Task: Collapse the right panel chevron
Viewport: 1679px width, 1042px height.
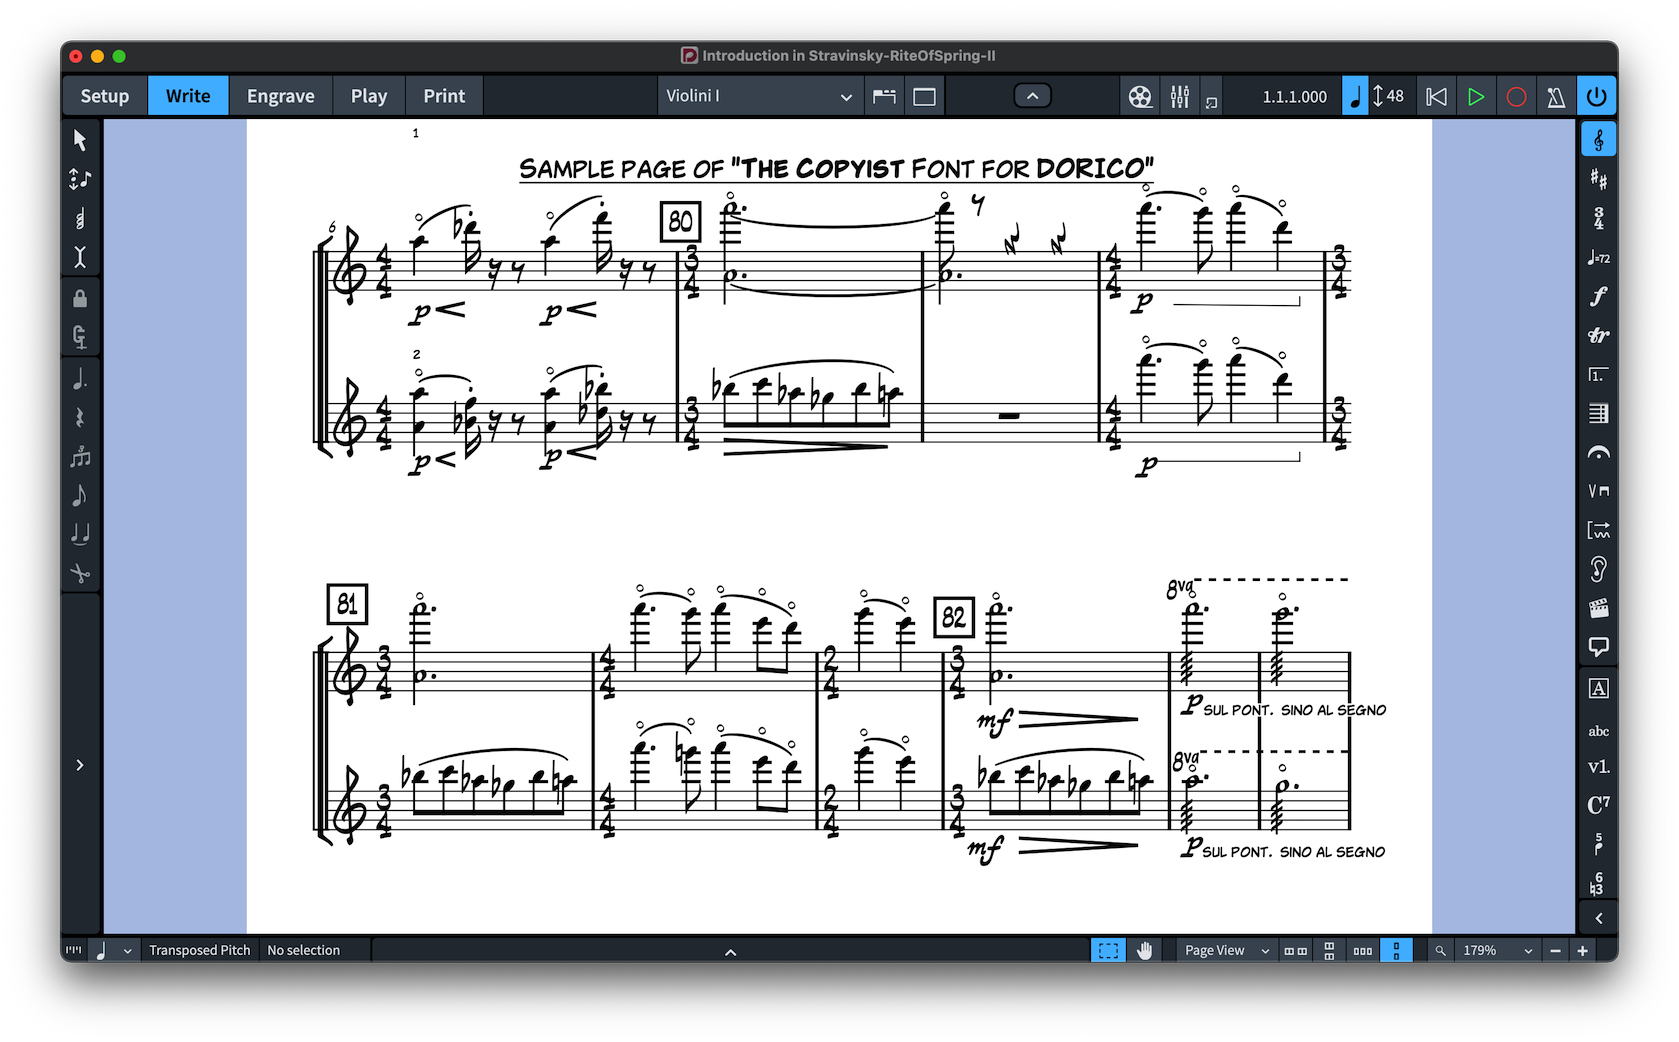Action: (x=1598, y=918)
